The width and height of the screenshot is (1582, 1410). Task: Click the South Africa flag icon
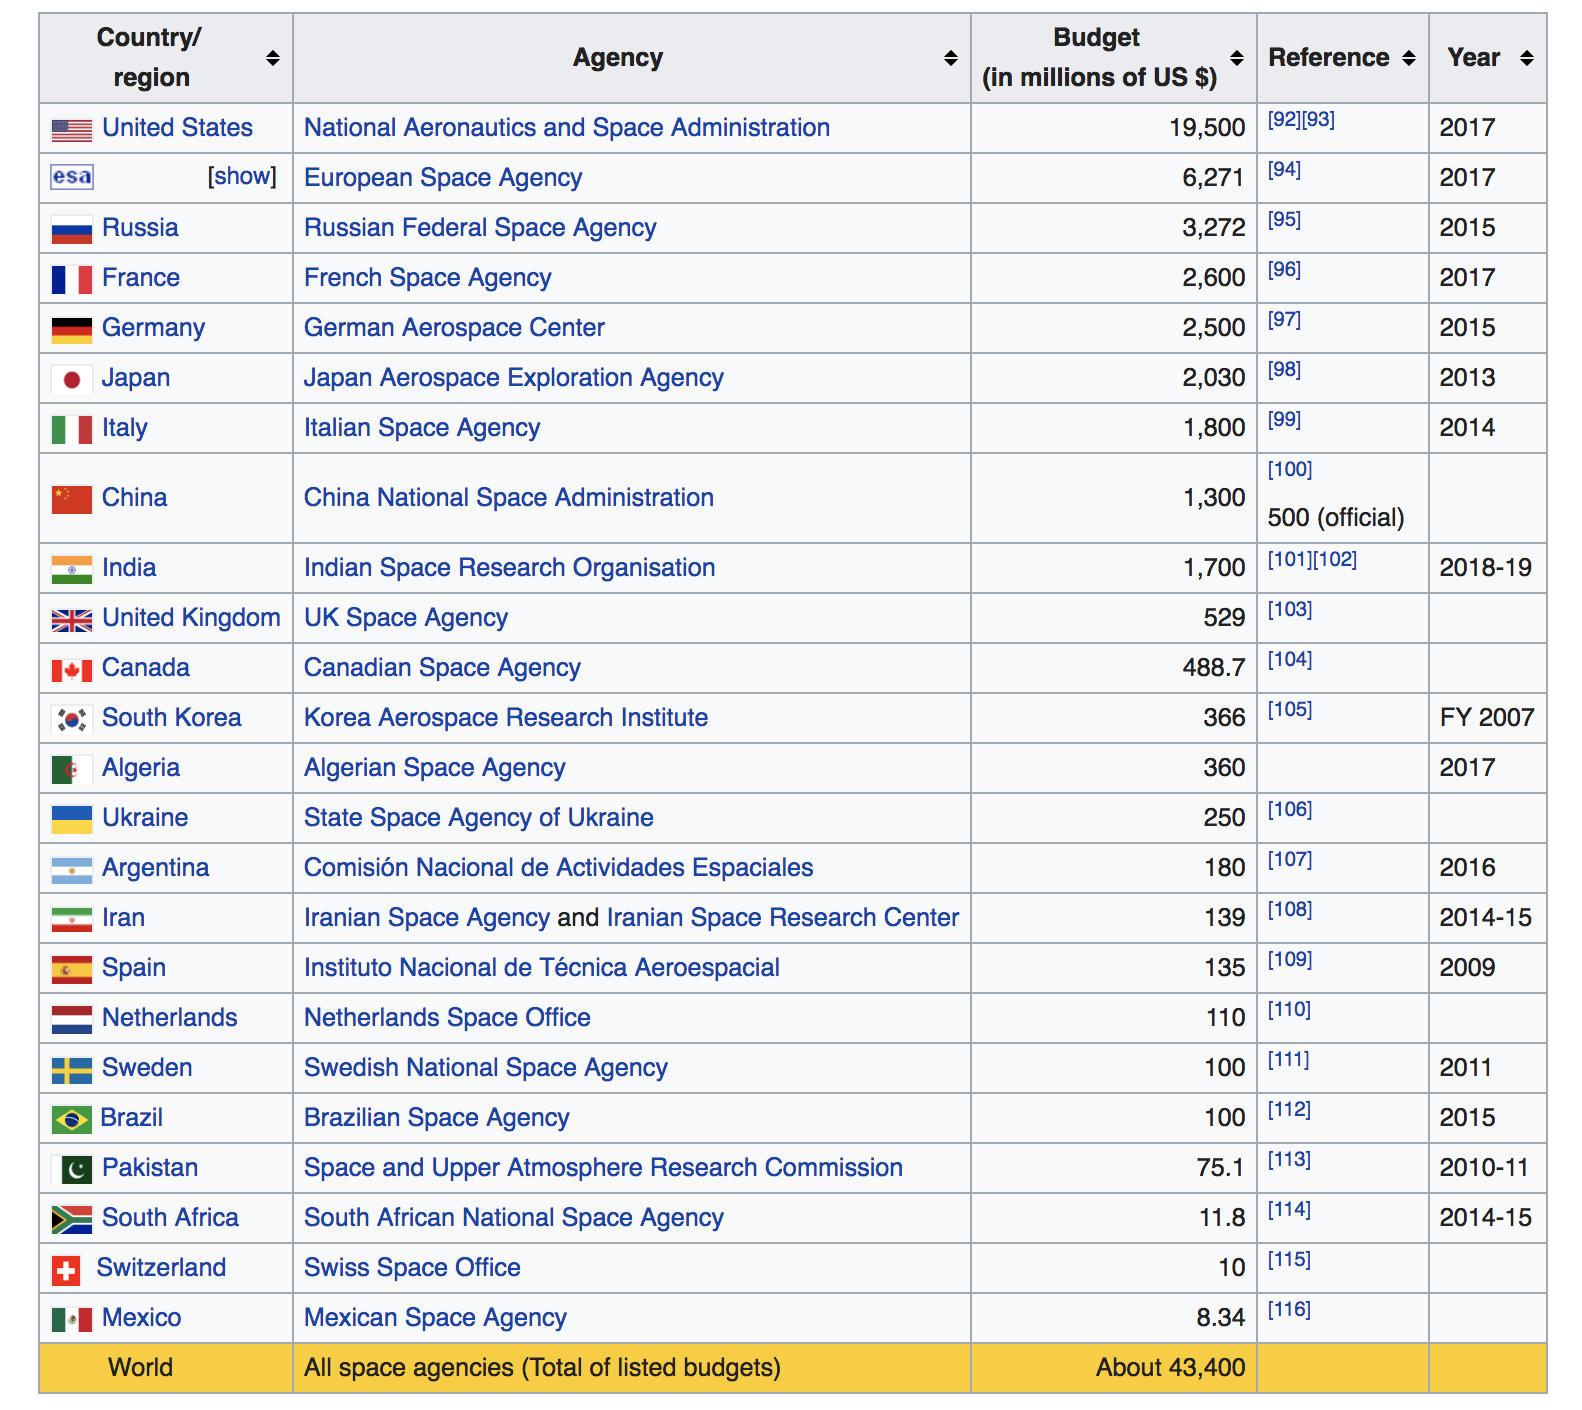[x=72, y=1219]
